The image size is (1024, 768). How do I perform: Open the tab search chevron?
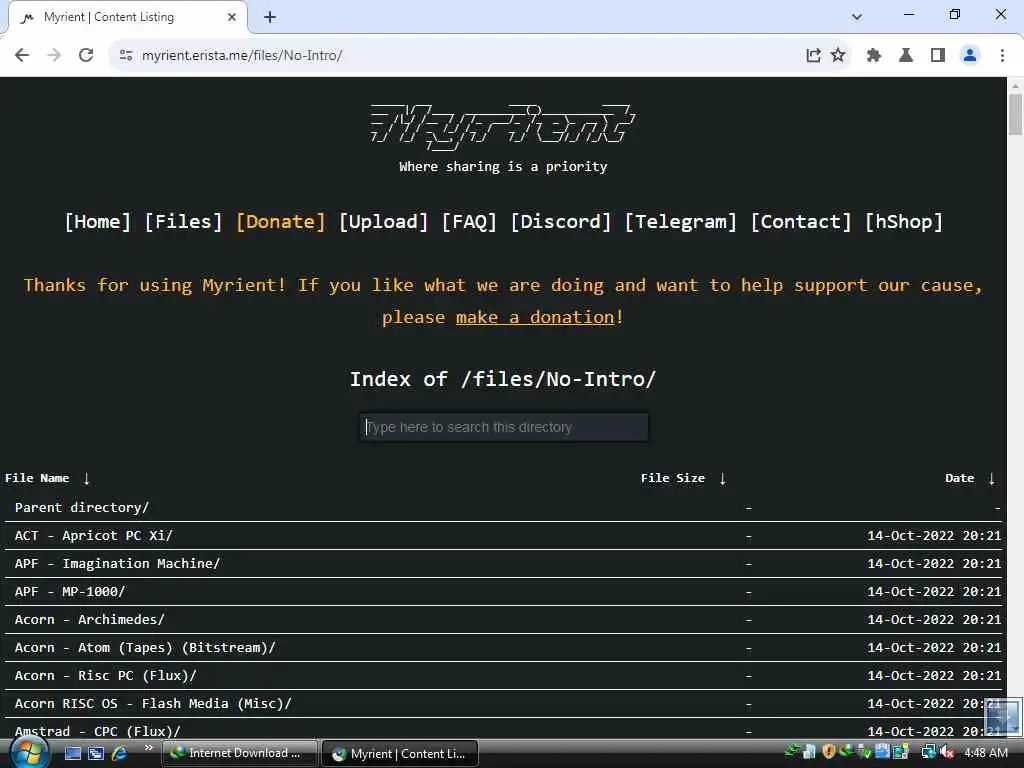pos(857,17)
